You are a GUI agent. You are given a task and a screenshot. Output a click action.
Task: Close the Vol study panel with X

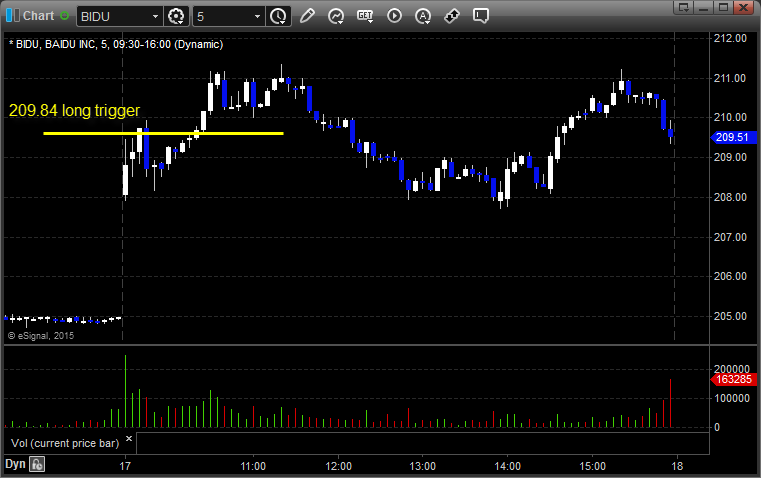[x=129, y=439]
